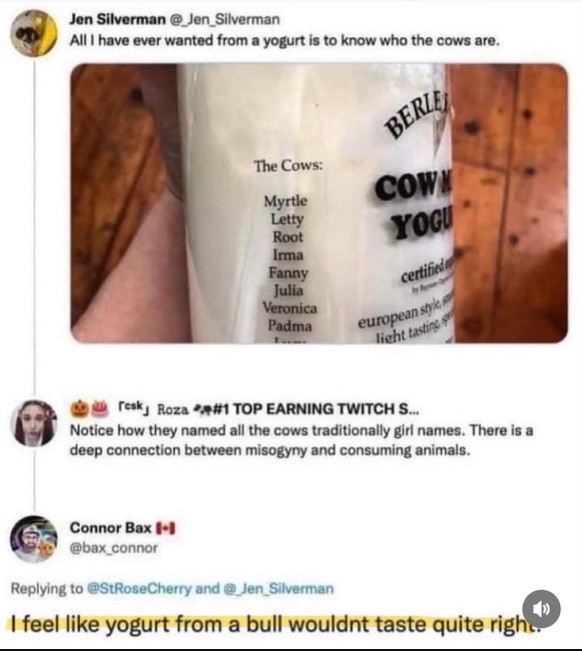Screen dimensions: 582x651
Task: Visit the @_Jen_Silverman handle at top
Action: tap(225, 19)
